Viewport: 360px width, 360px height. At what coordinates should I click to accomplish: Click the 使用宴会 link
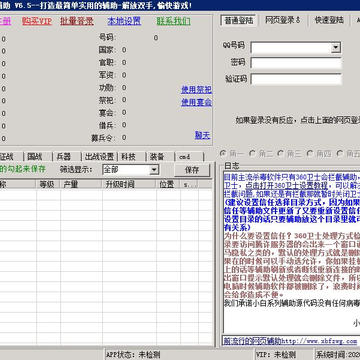(196, 102)
